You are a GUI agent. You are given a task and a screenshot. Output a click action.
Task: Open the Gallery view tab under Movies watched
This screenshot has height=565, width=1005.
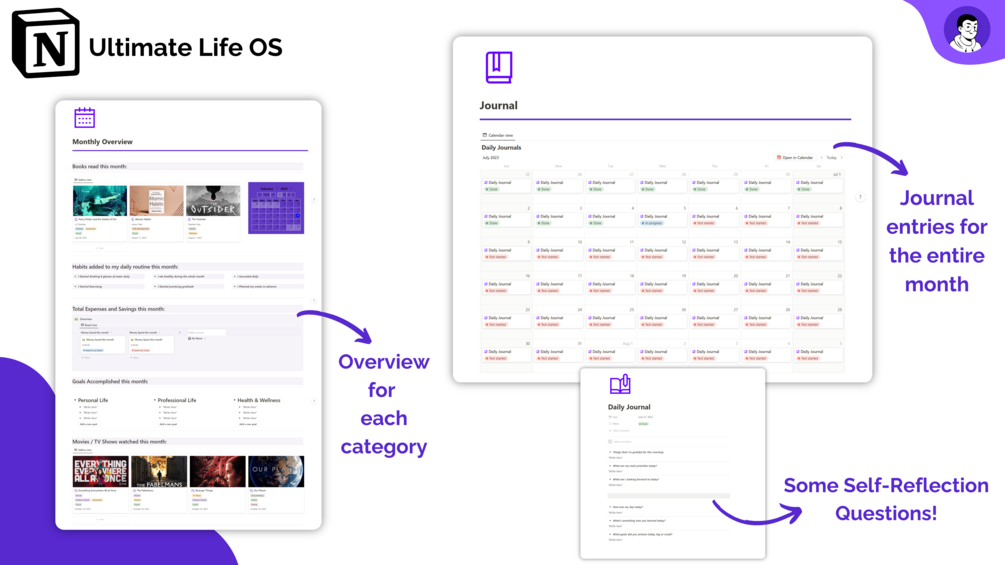pos(83,450)
